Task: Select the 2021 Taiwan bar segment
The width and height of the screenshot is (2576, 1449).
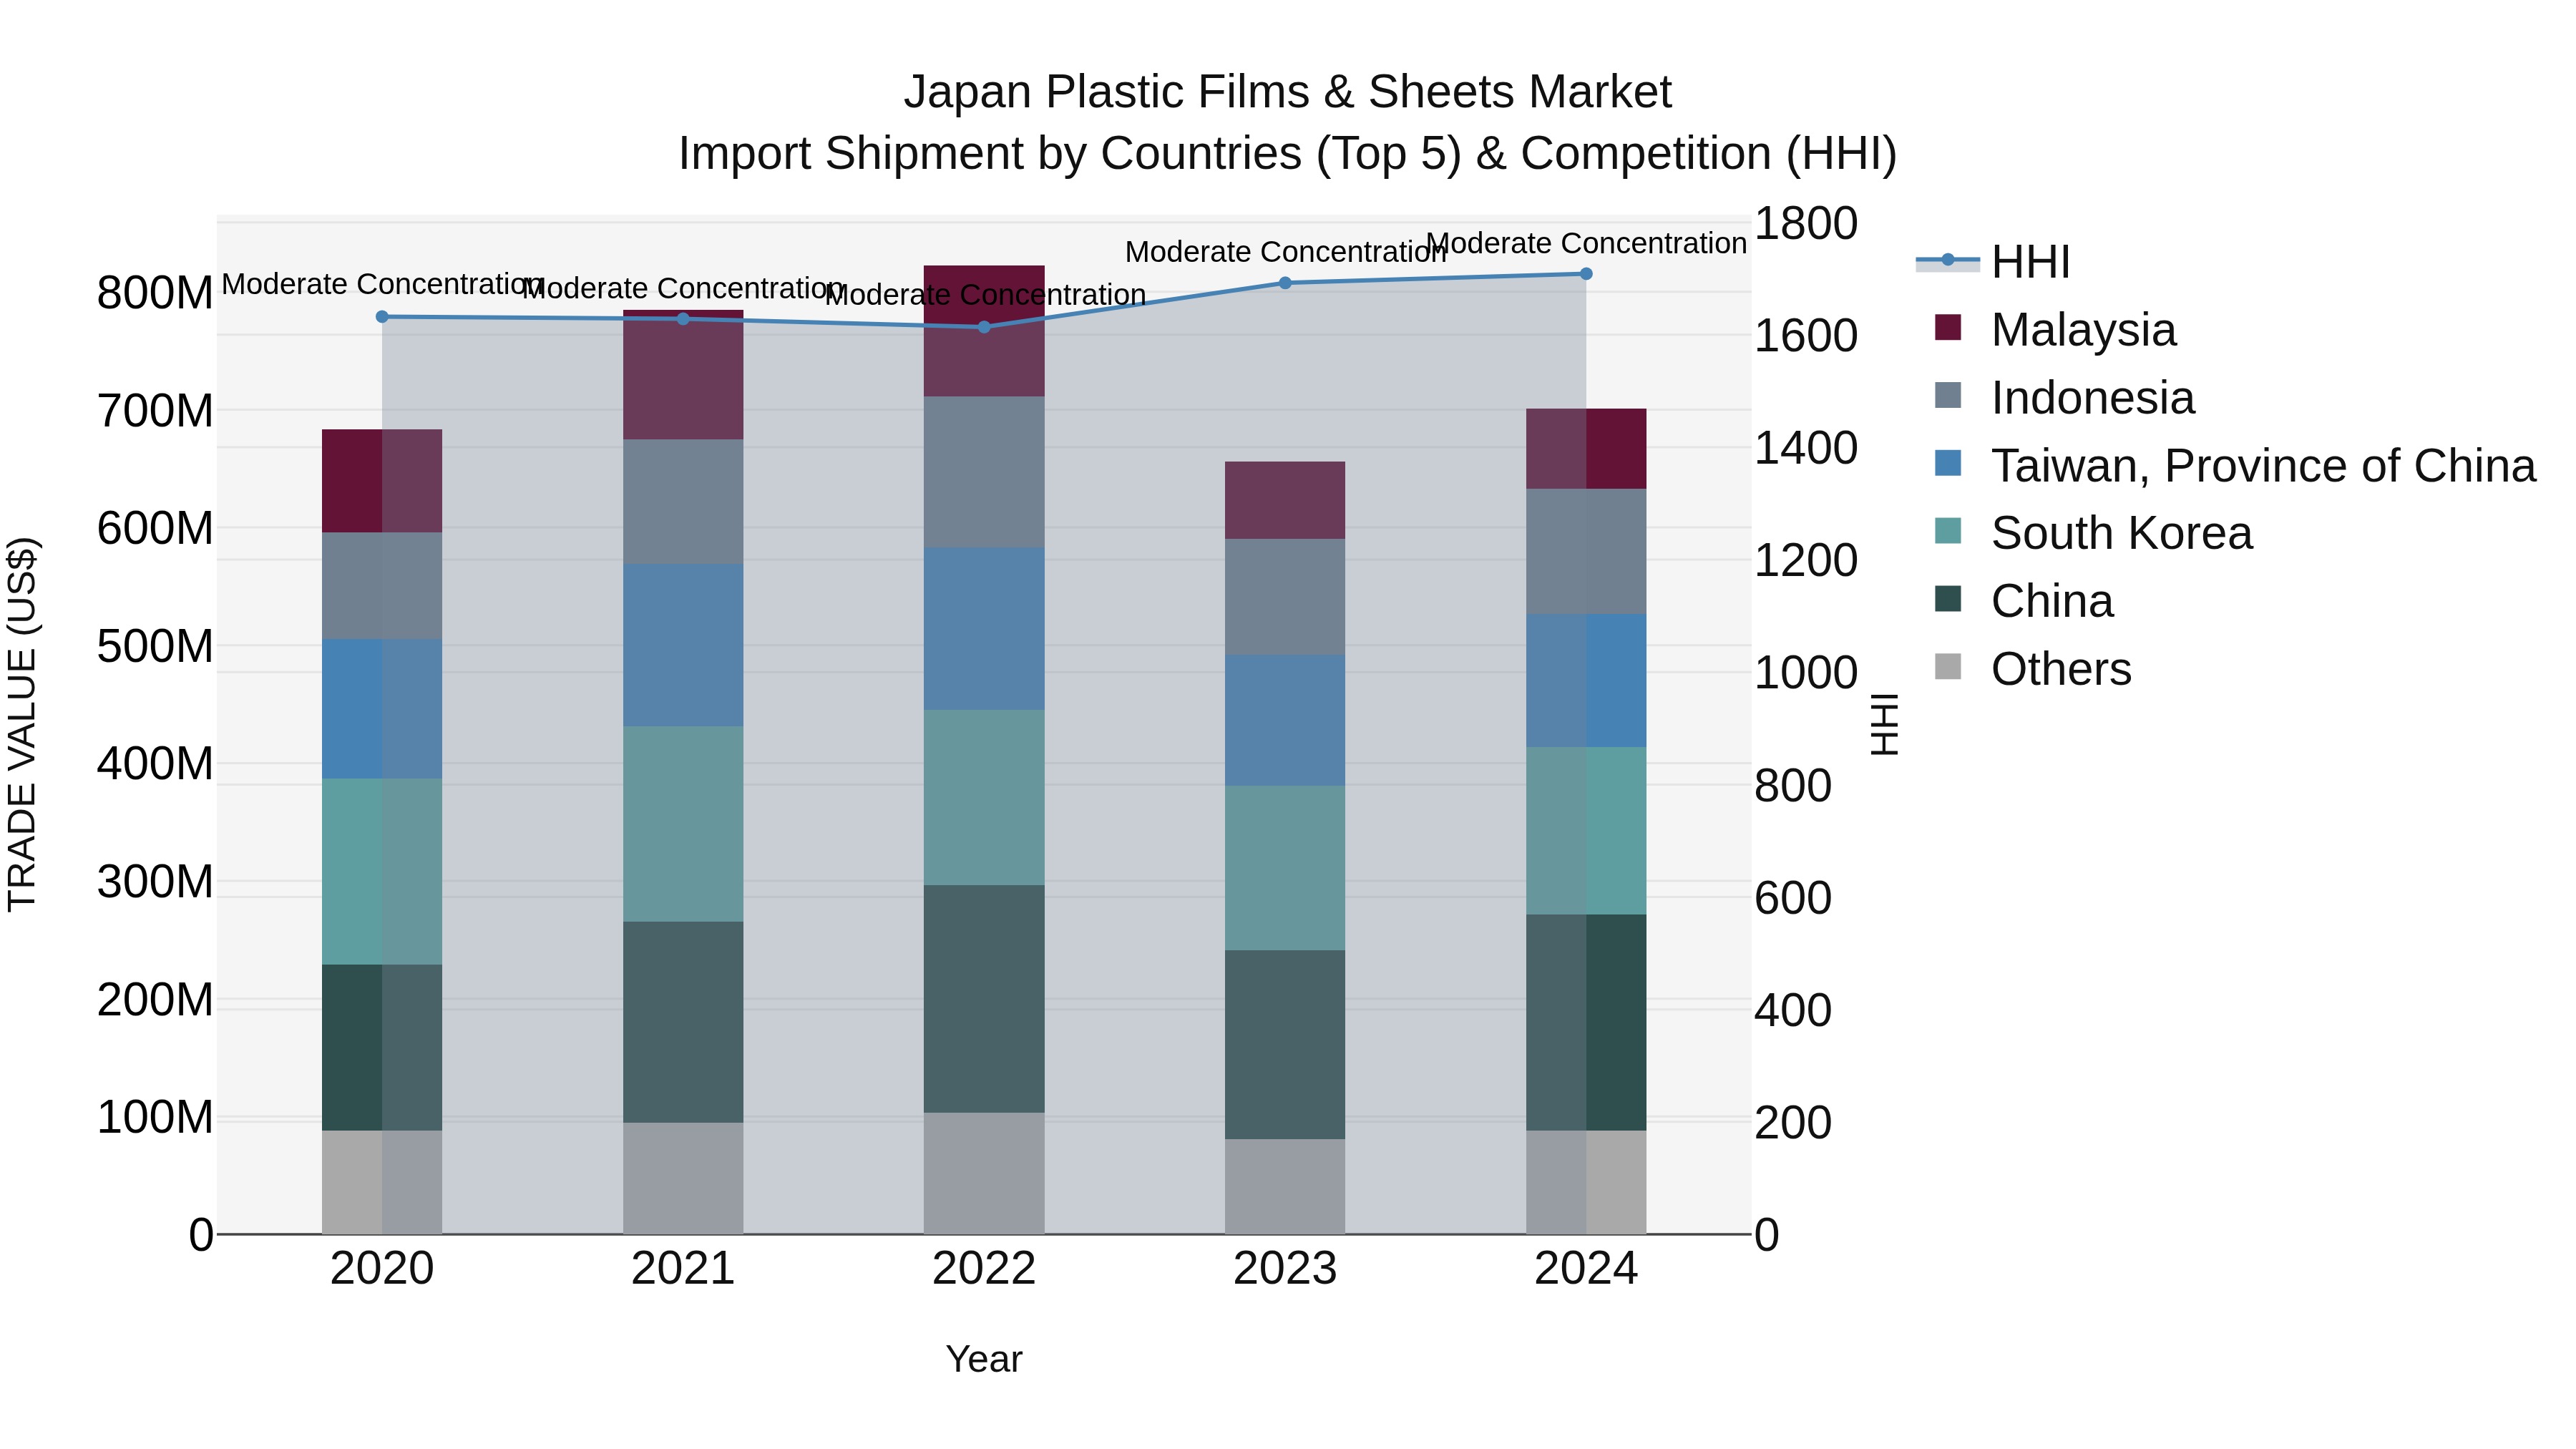Action: pyautogui.click(x=683, y=645)
